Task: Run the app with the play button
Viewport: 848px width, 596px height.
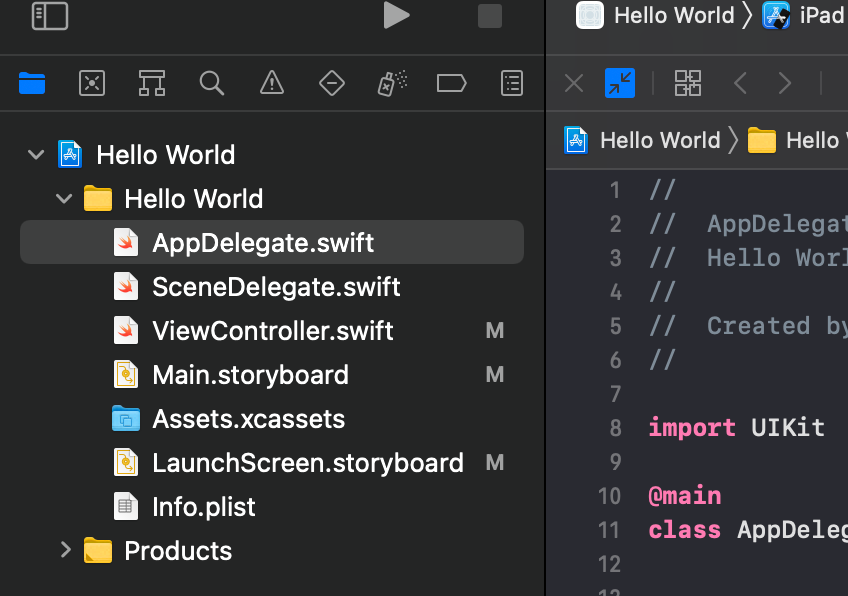Action: pyautogui.click(x=396, y=16)
